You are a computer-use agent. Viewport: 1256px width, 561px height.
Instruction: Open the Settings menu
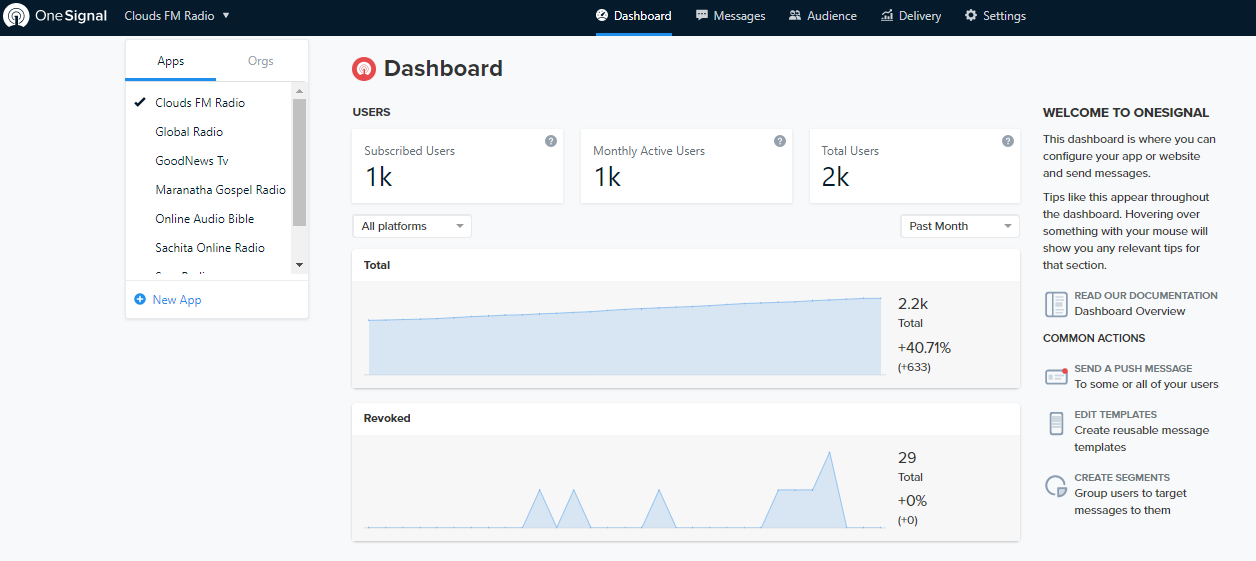click(x=995, y=16)
